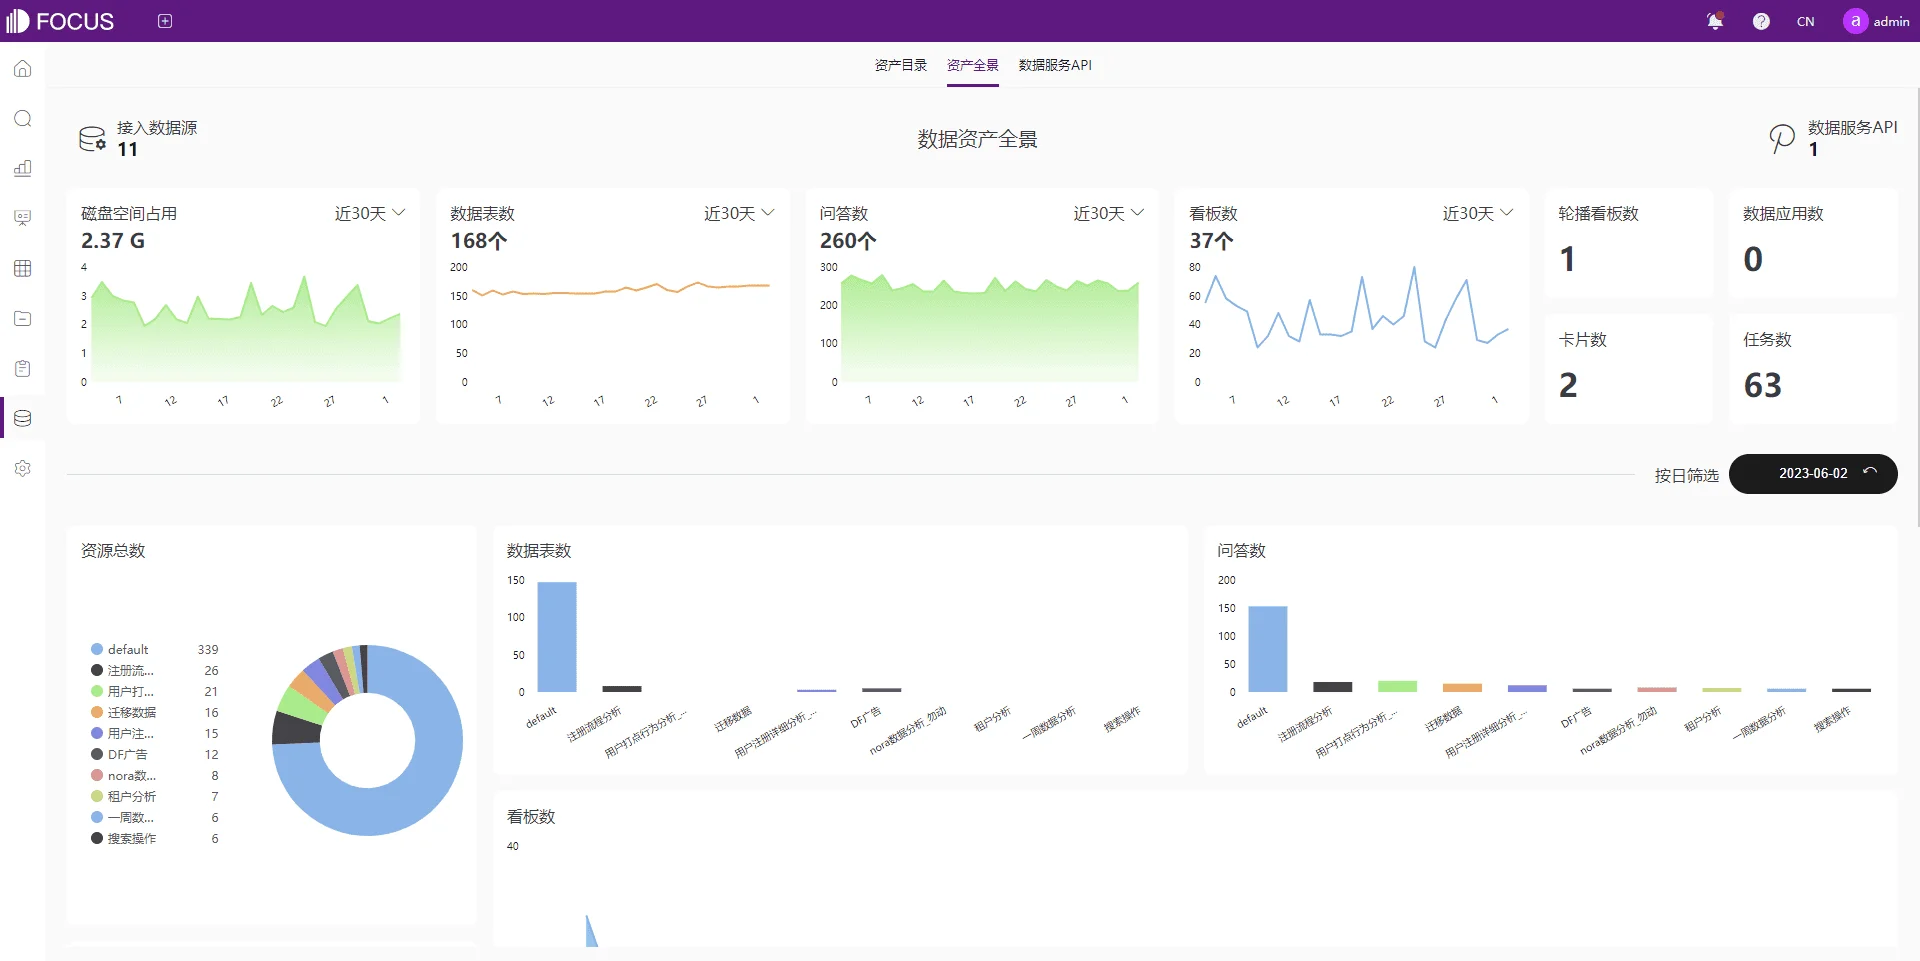The height and width of the screenshot is (961, 1920).
Task: Open the help question mark icon
Action: (x=1761, y=20)
